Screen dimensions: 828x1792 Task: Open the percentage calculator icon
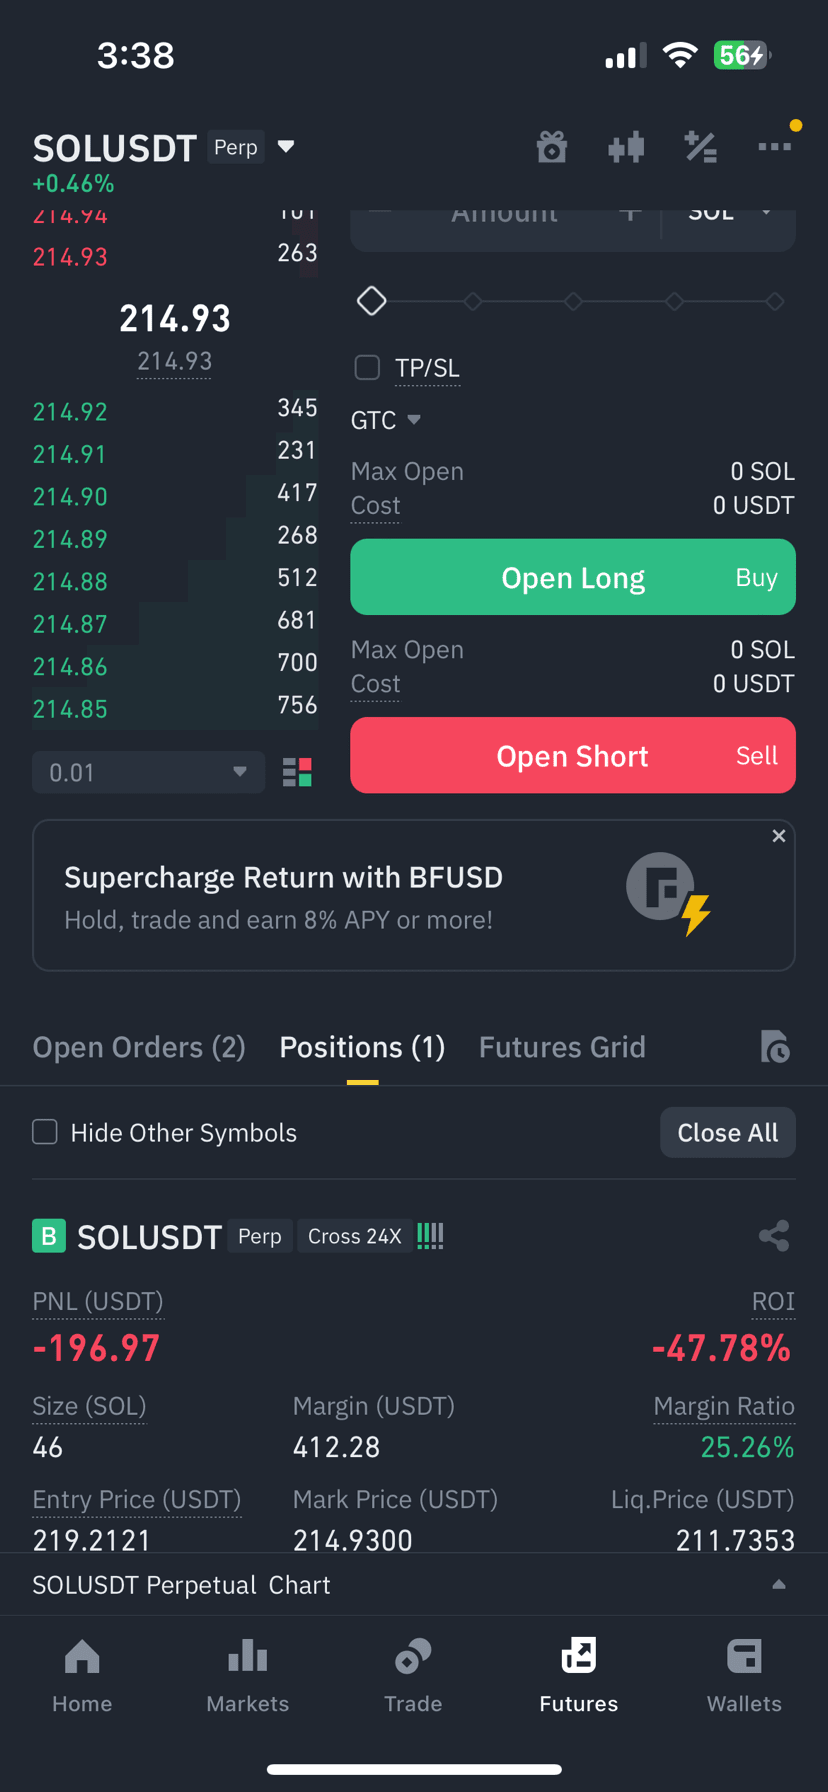[x=700, y=147]
